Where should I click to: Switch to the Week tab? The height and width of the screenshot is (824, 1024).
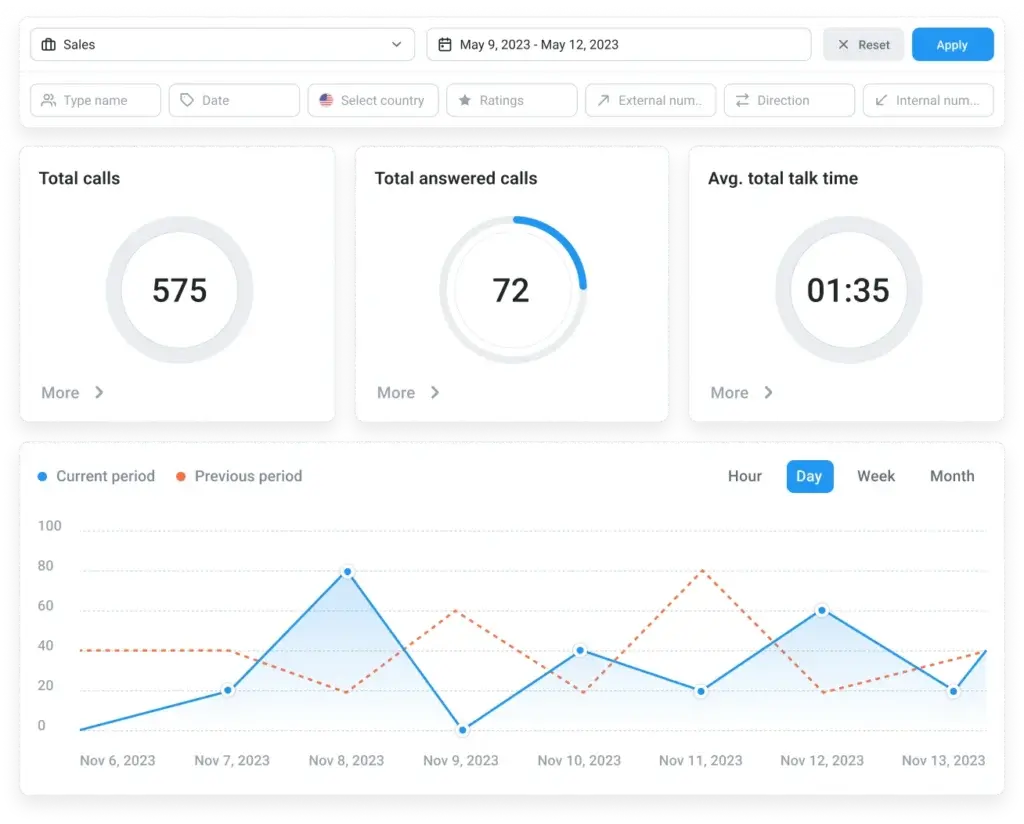pos(876,476)
